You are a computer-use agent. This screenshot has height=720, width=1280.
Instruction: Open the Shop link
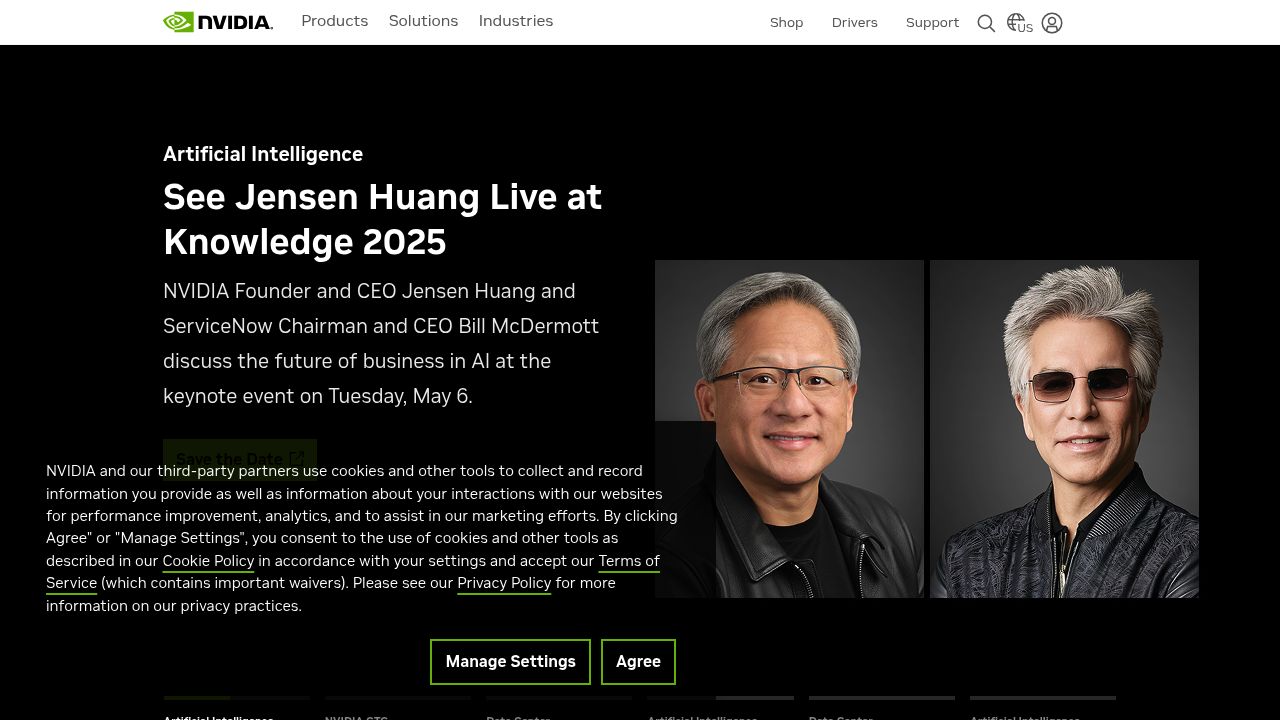pyautogui.click(x=786, y=23)
